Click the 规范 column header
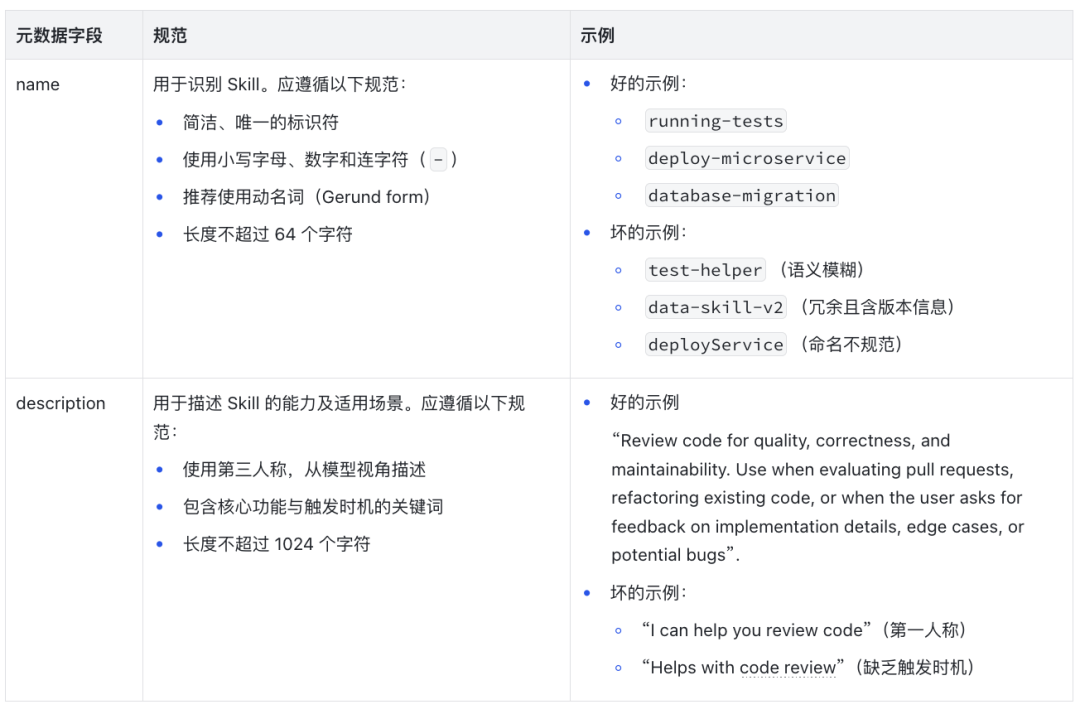The image size is (1080, 714). pos(170,36)
